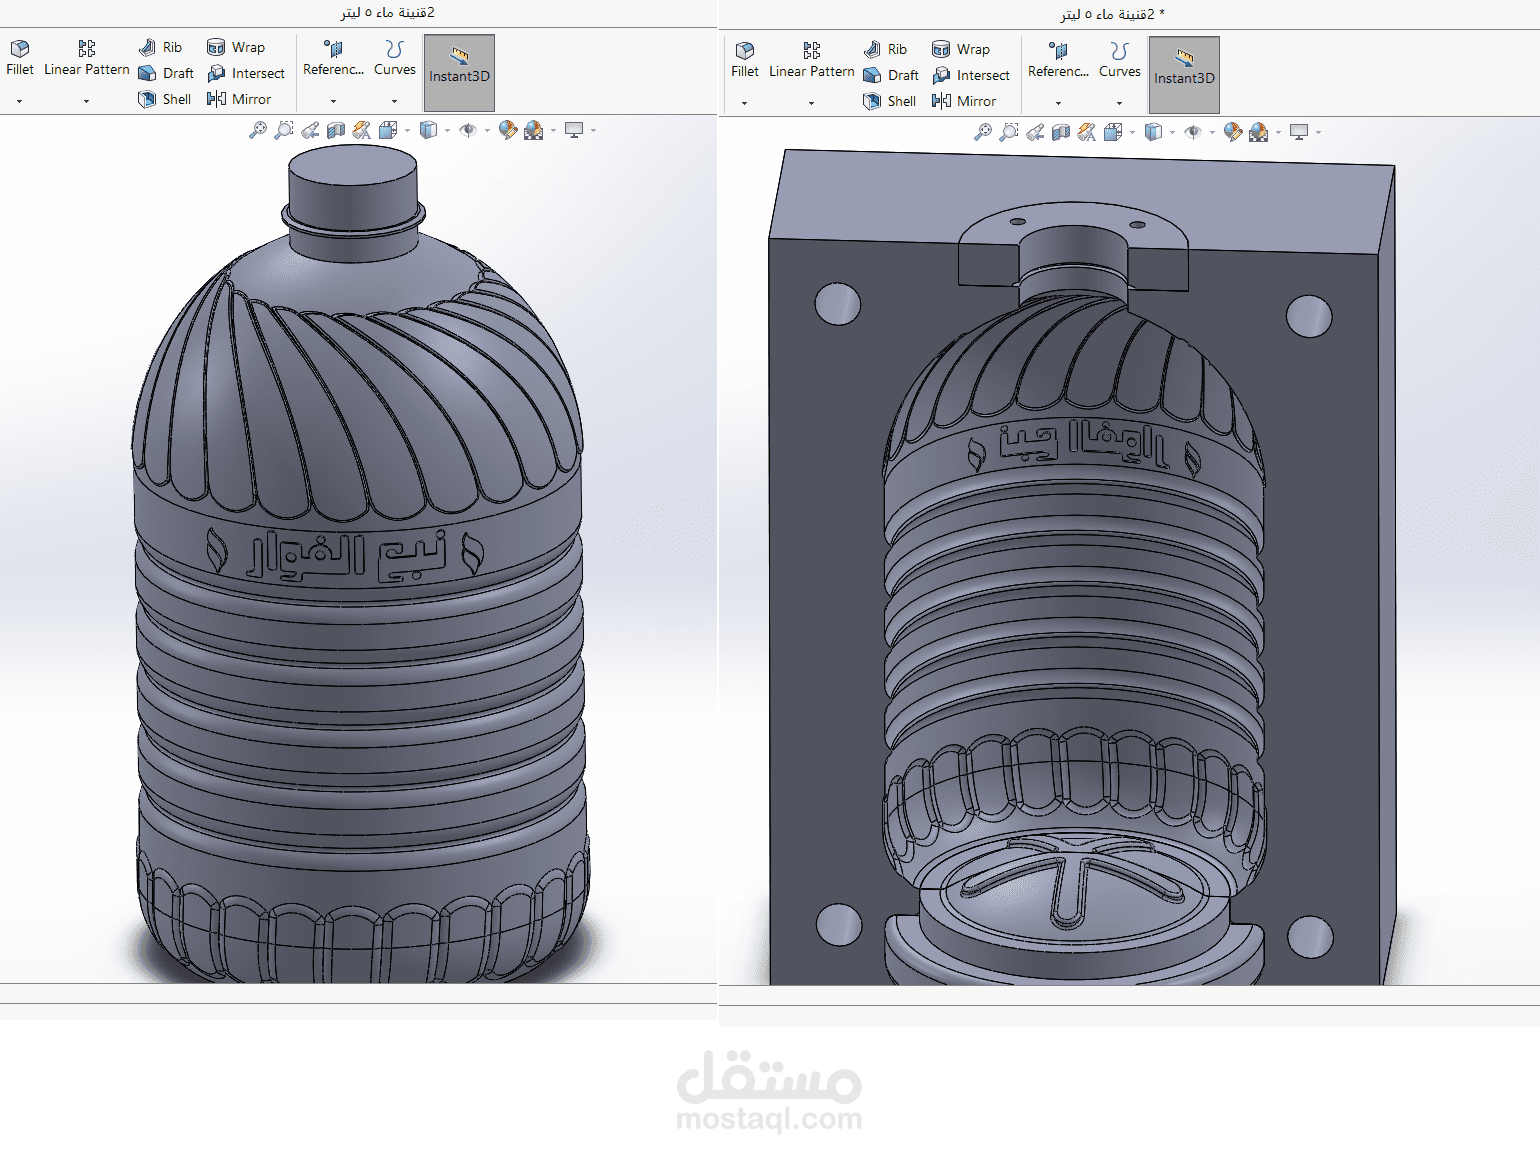Choose Rib feature in right window

885,49
